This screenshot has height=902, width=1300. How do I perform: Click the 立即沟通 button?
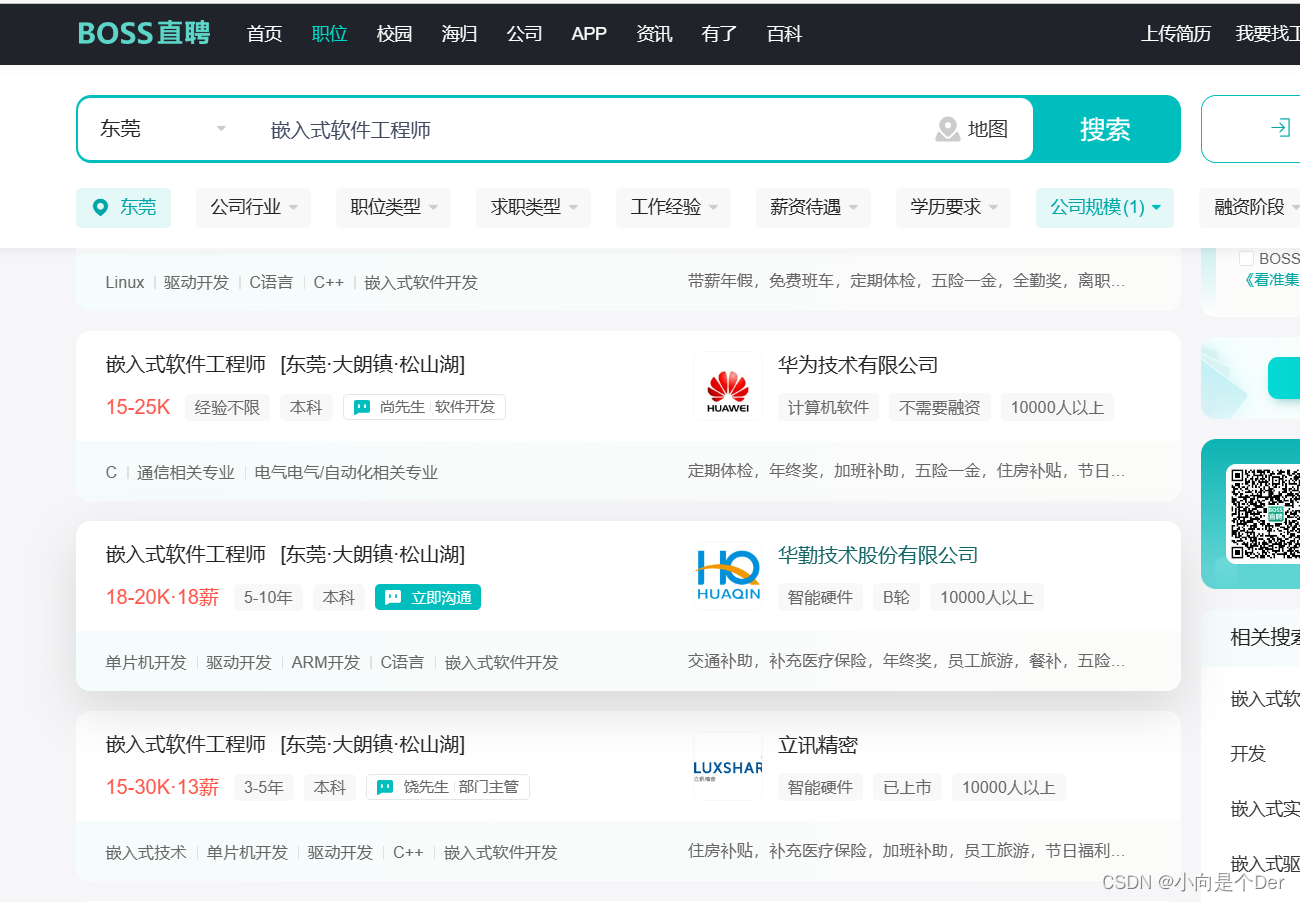point(428,597)
